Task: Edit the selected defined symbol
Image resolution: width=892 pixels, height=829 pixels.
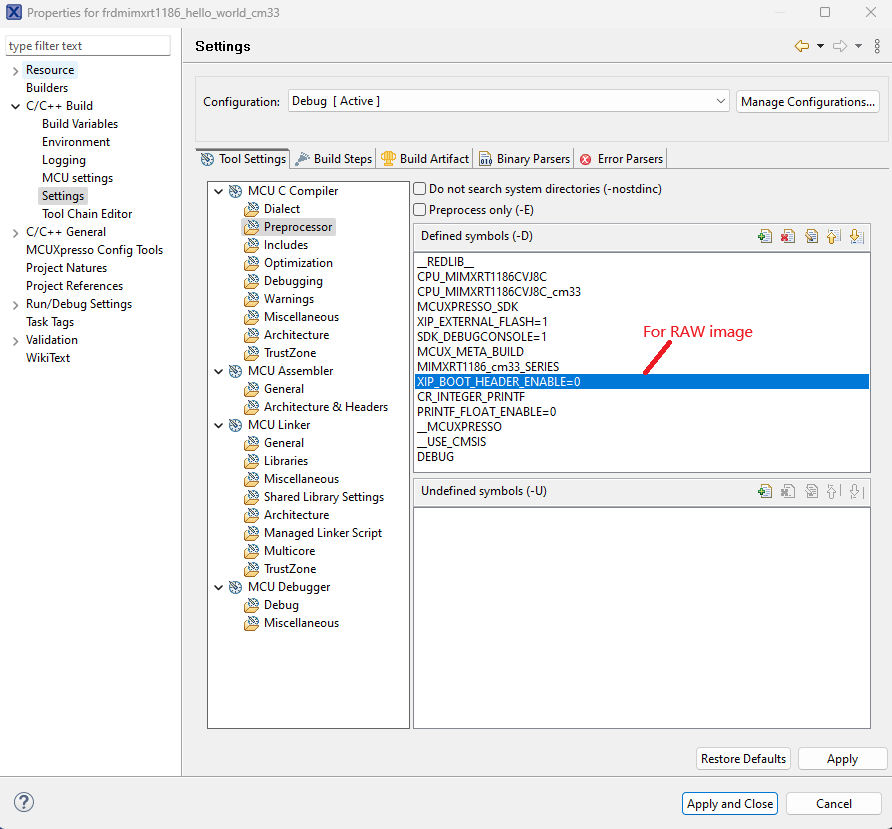Action: click(811, 236)
